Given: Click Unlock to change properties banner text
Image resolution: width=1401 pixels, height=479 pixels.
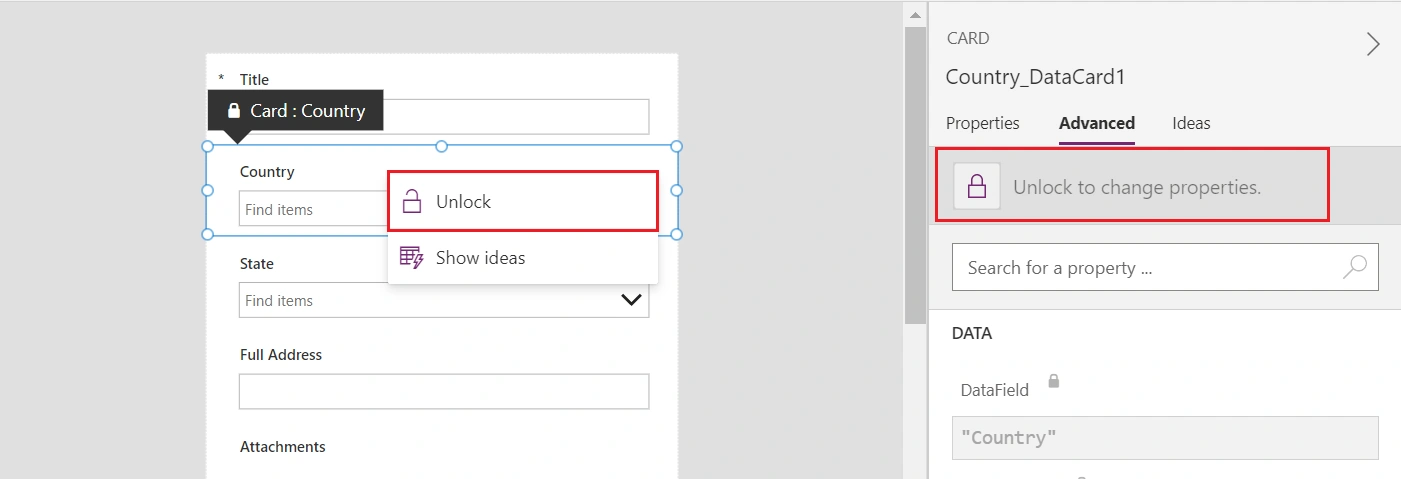Looking at the screenshot, I should [1137, 187].
